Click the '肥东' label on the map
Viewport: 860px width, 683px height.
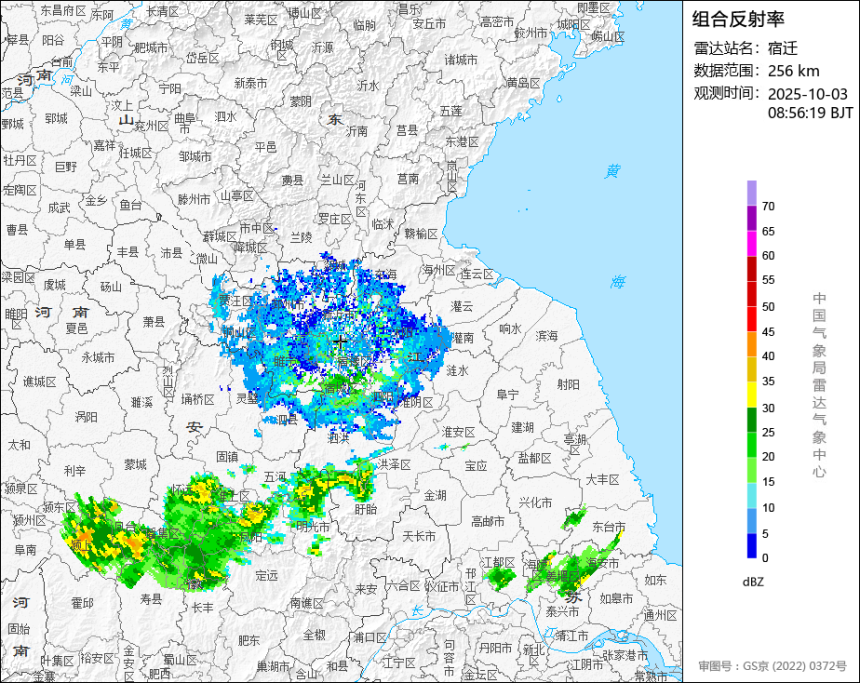tap(249, 640)
